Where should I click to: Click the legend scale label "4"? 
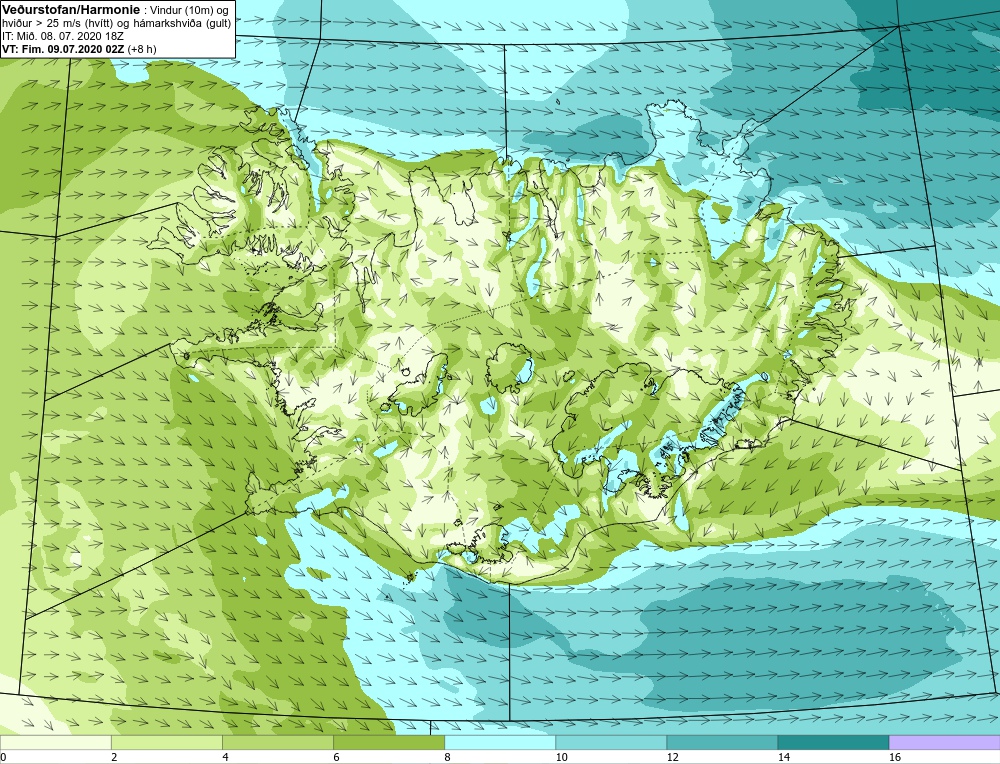pyautogui.click(x=225, y=757)
